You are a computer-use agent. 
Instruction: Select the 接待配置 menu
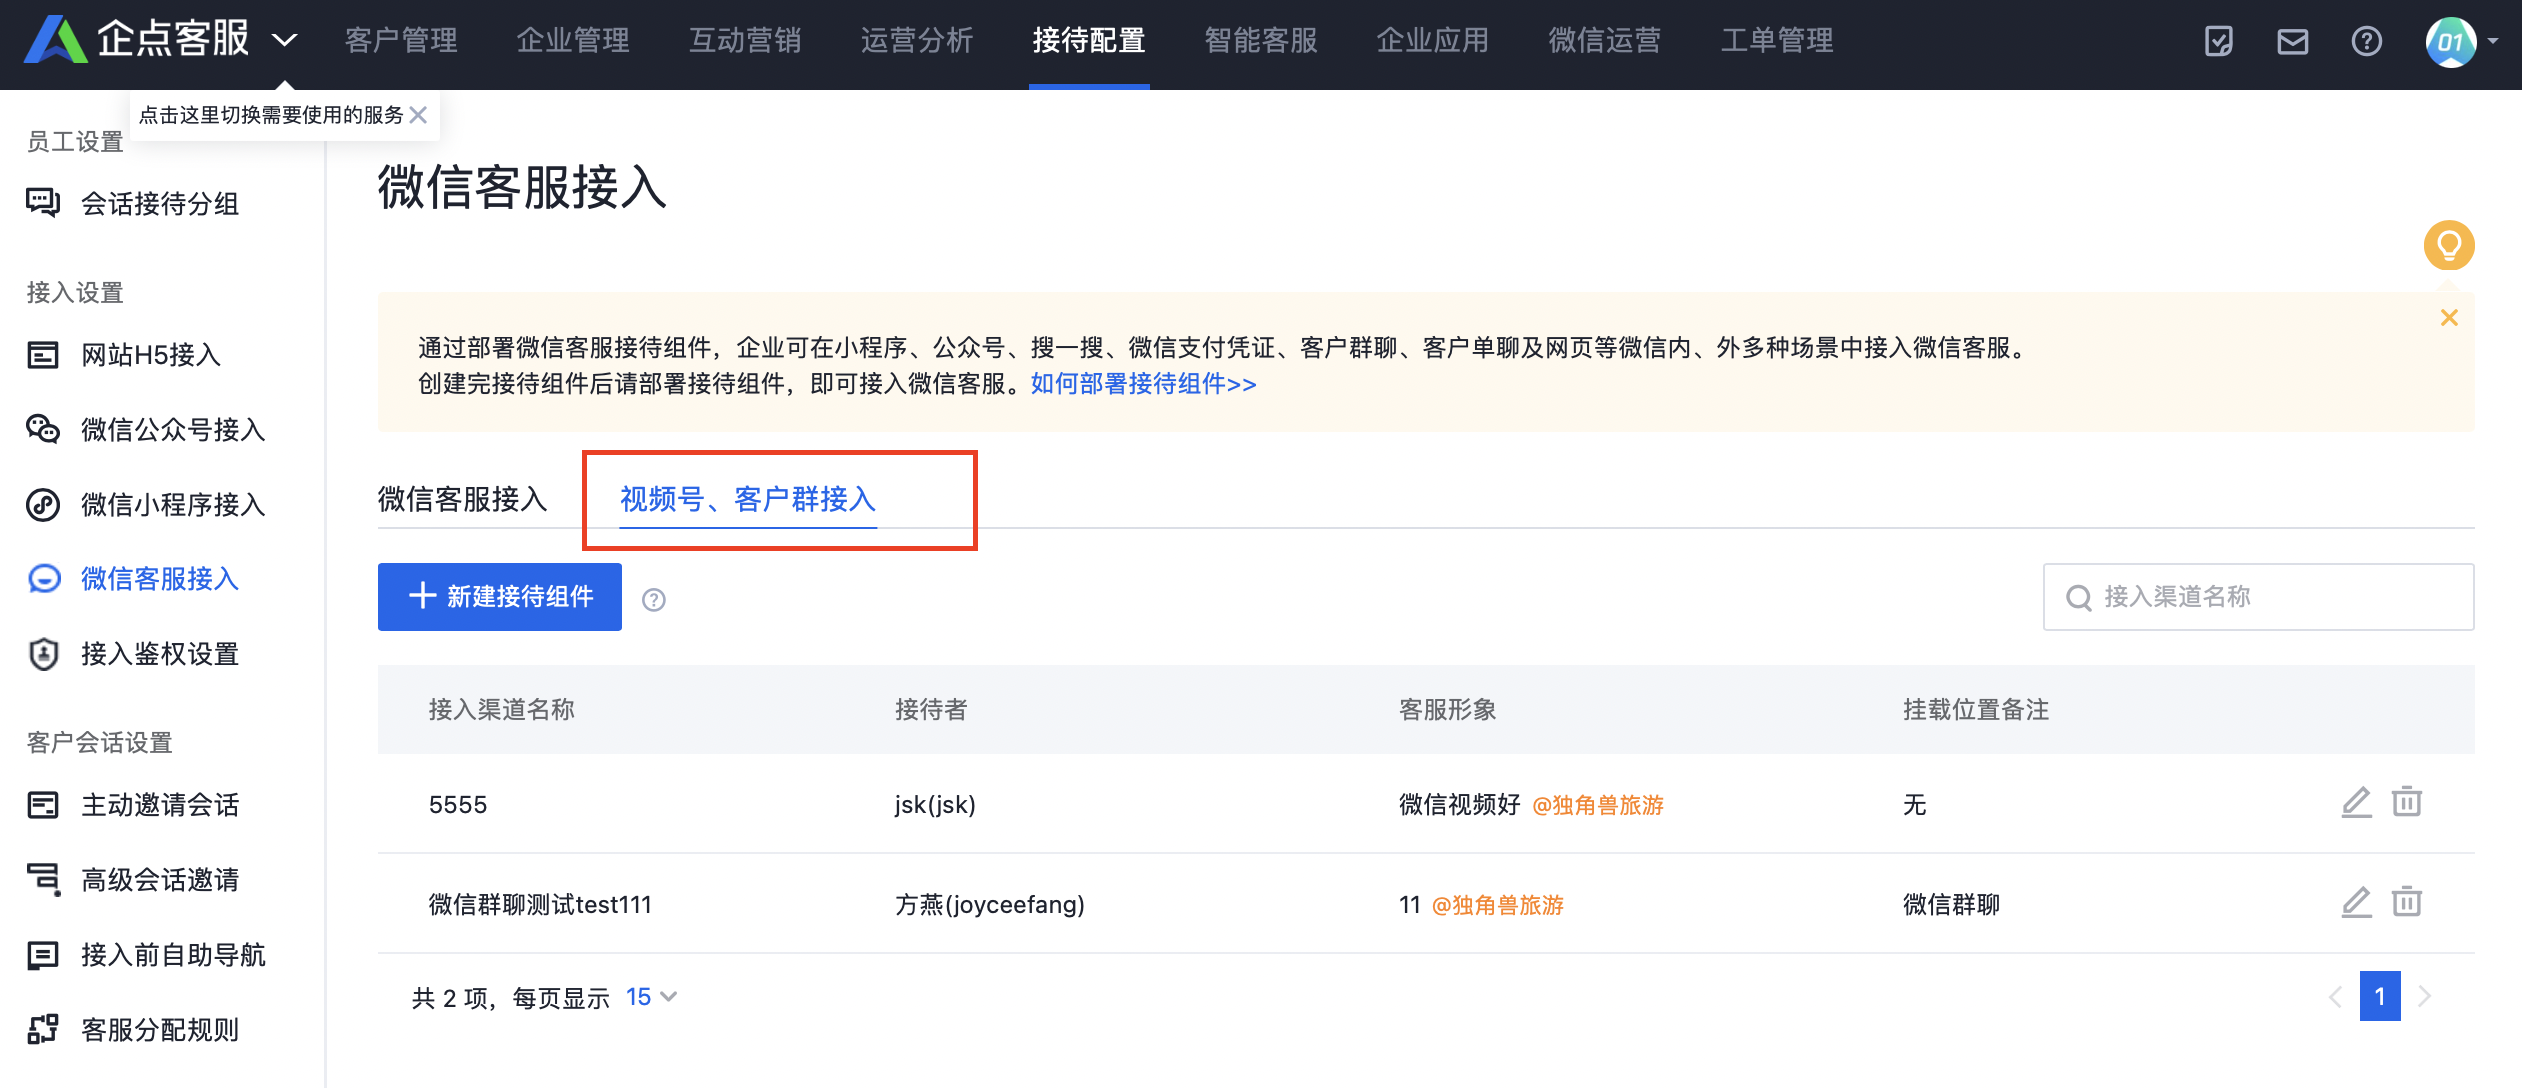pos(1089,41)
